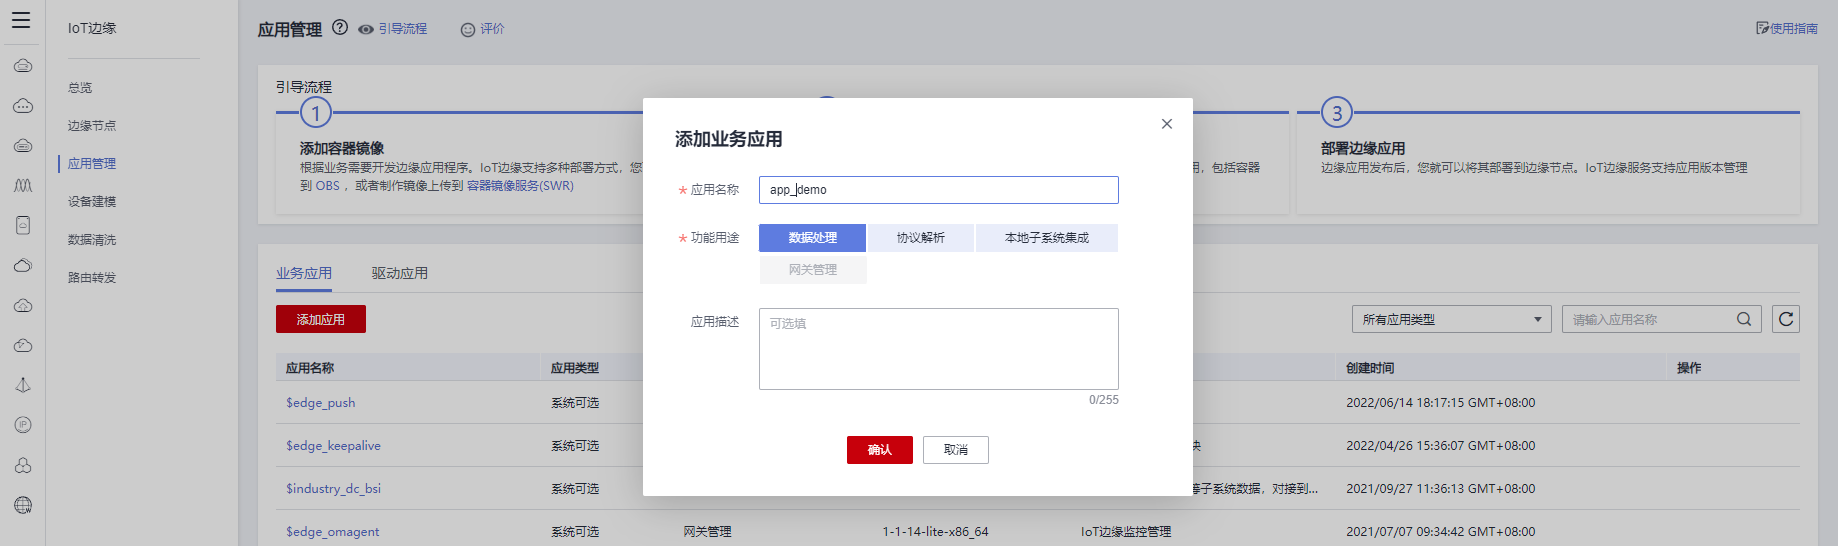
Task: Select the 数据处理 function option
Action: pos(812,238)
